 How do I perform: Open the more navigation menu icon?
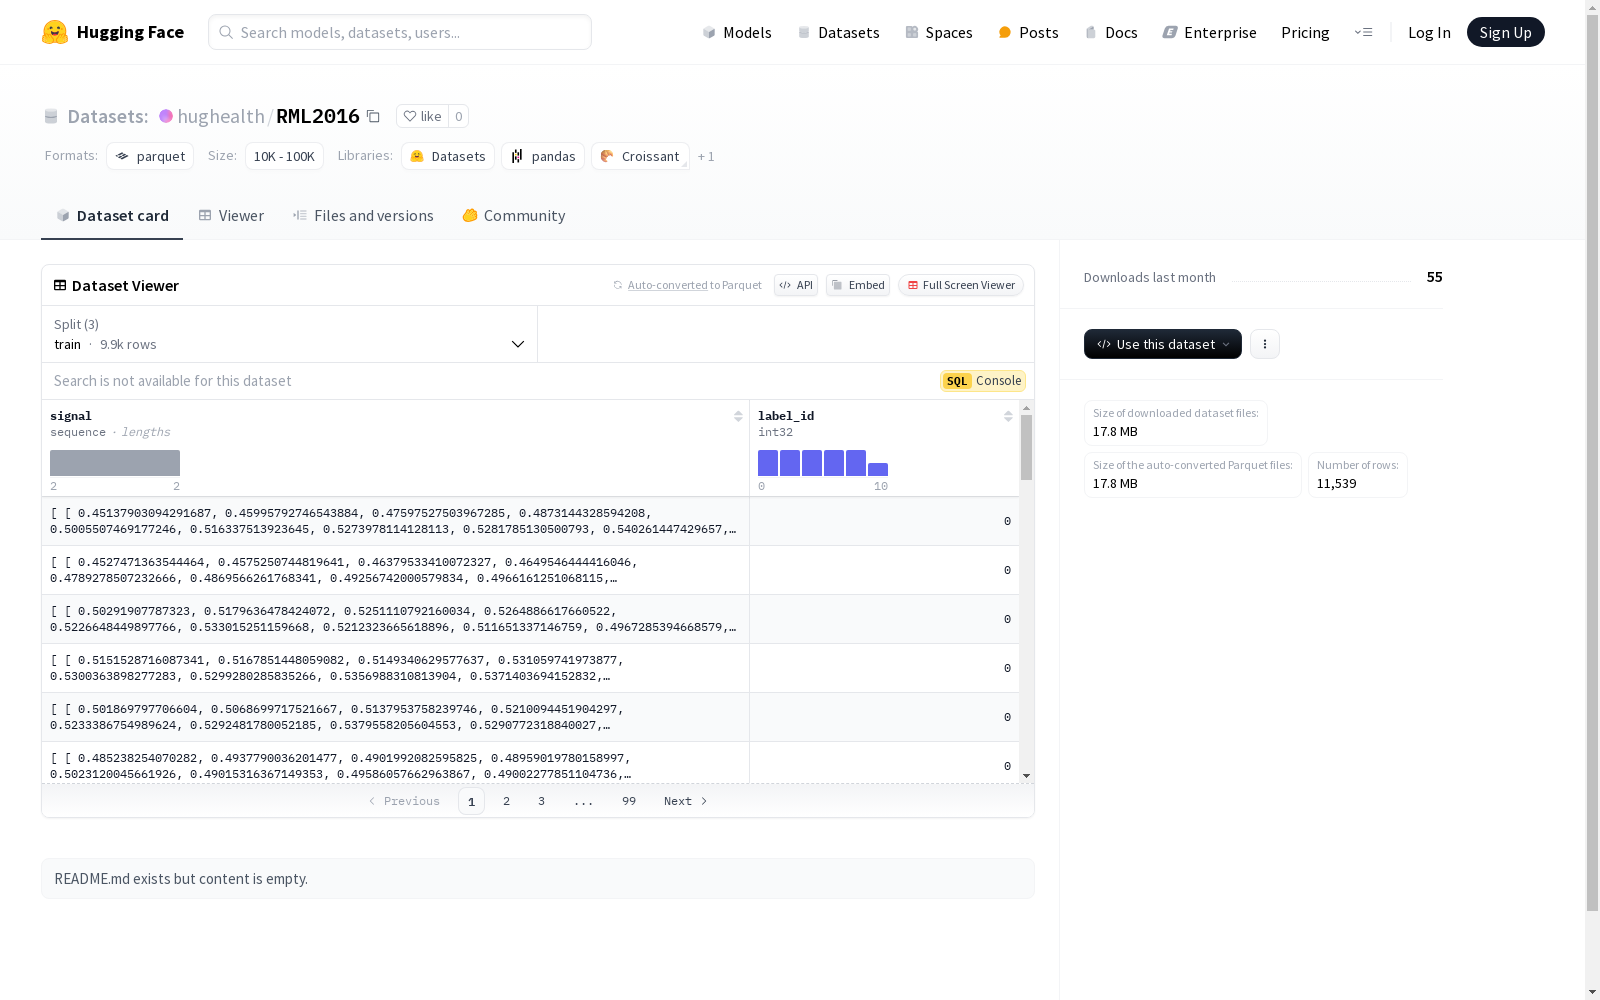pyautogui.click(x=1363, y=32)
